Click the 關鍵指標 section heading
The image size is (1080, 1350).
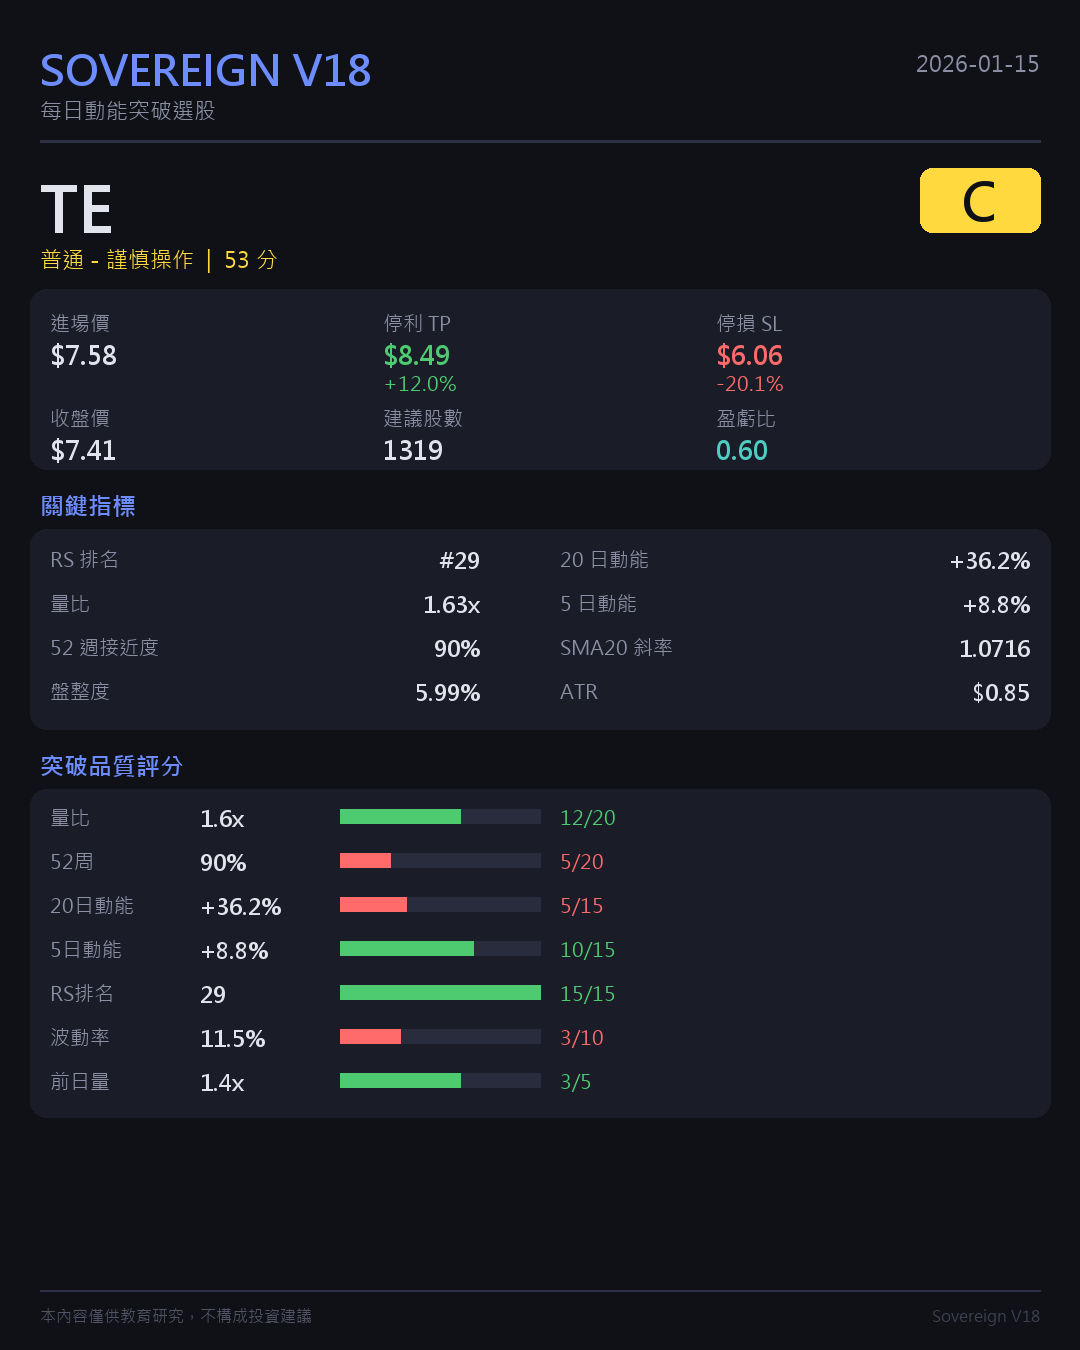(88, 506)
